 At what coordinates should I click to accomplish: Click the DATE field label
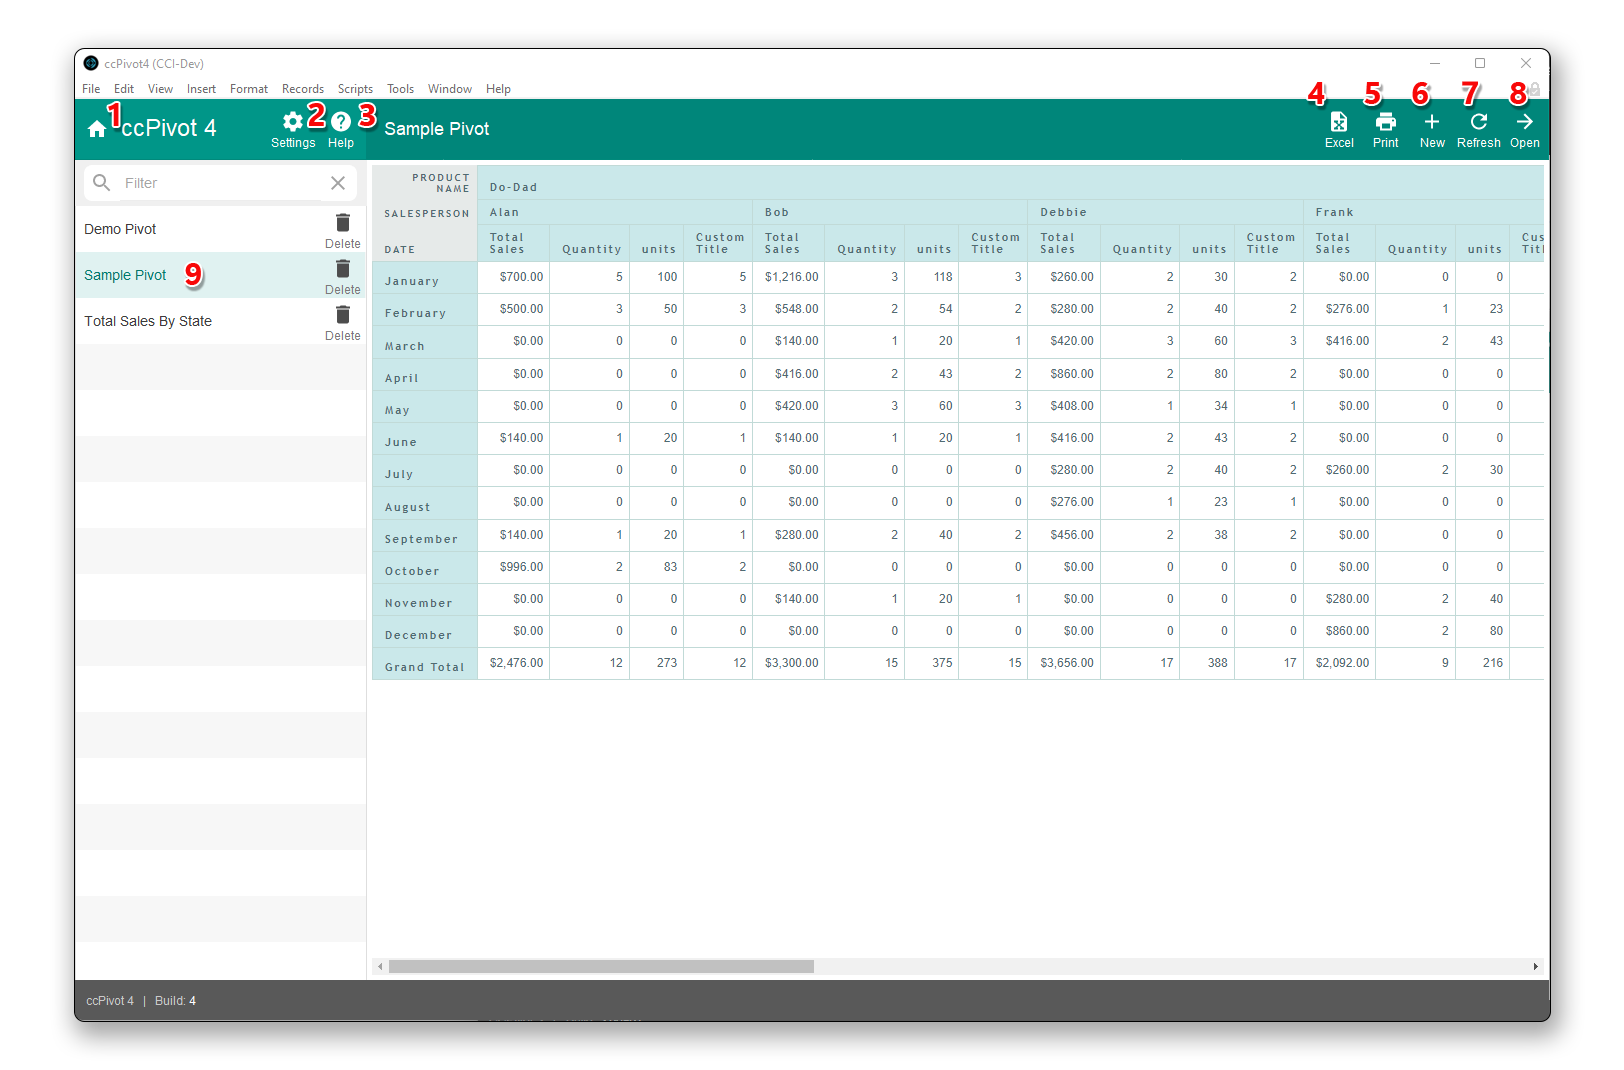tap(399, 250)
